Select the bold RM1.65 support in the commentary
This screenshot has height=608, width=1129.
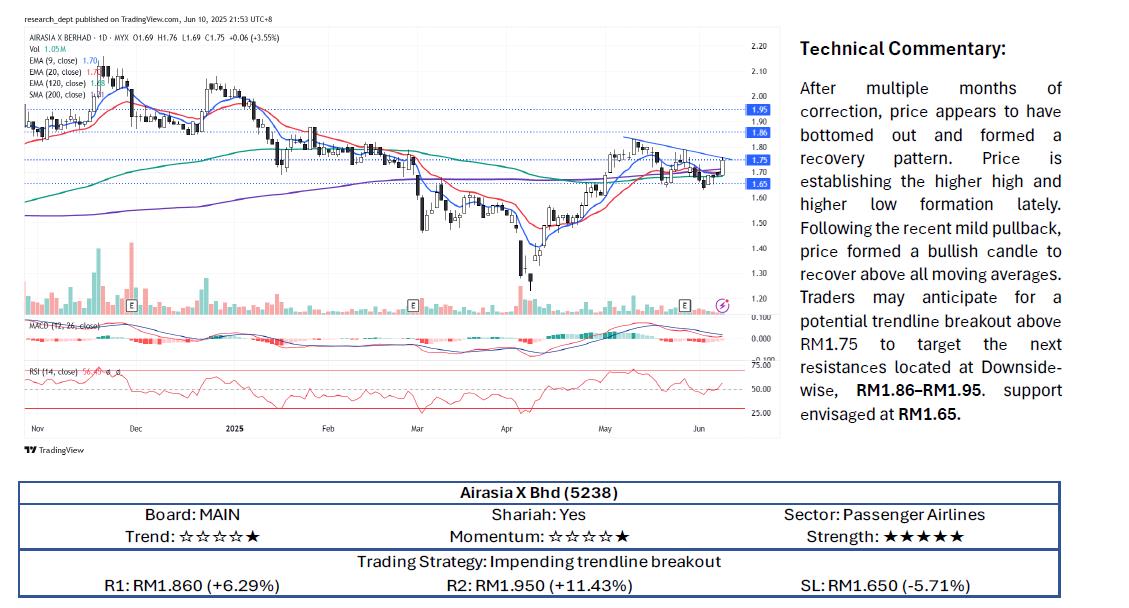929,414
